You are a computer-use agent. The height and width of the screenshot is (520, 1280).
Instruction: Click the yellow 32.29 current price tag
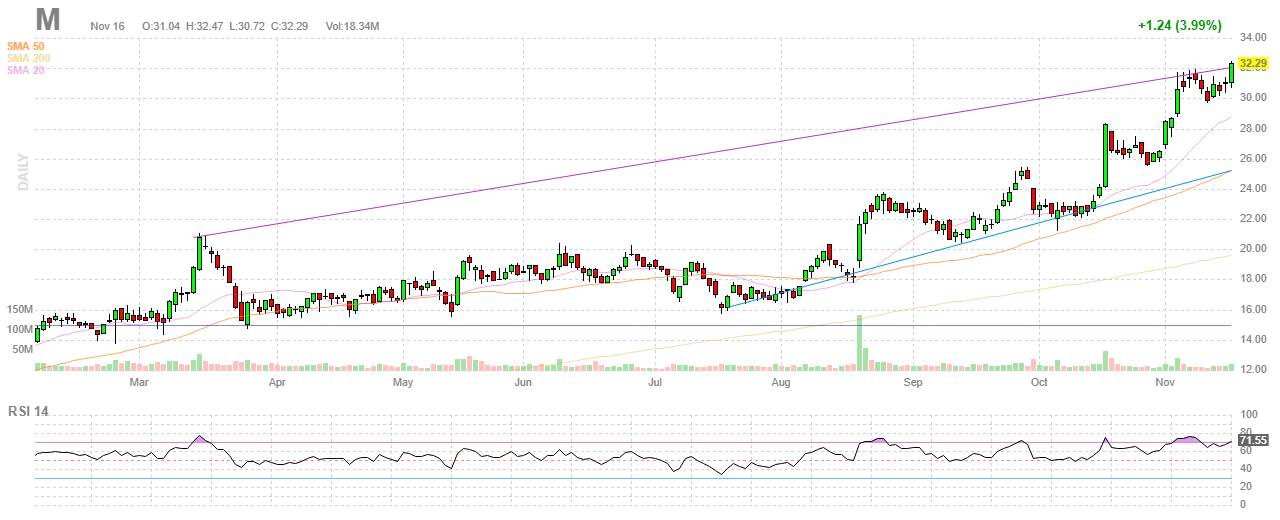pyautogui.click(x=1251, y=63)
